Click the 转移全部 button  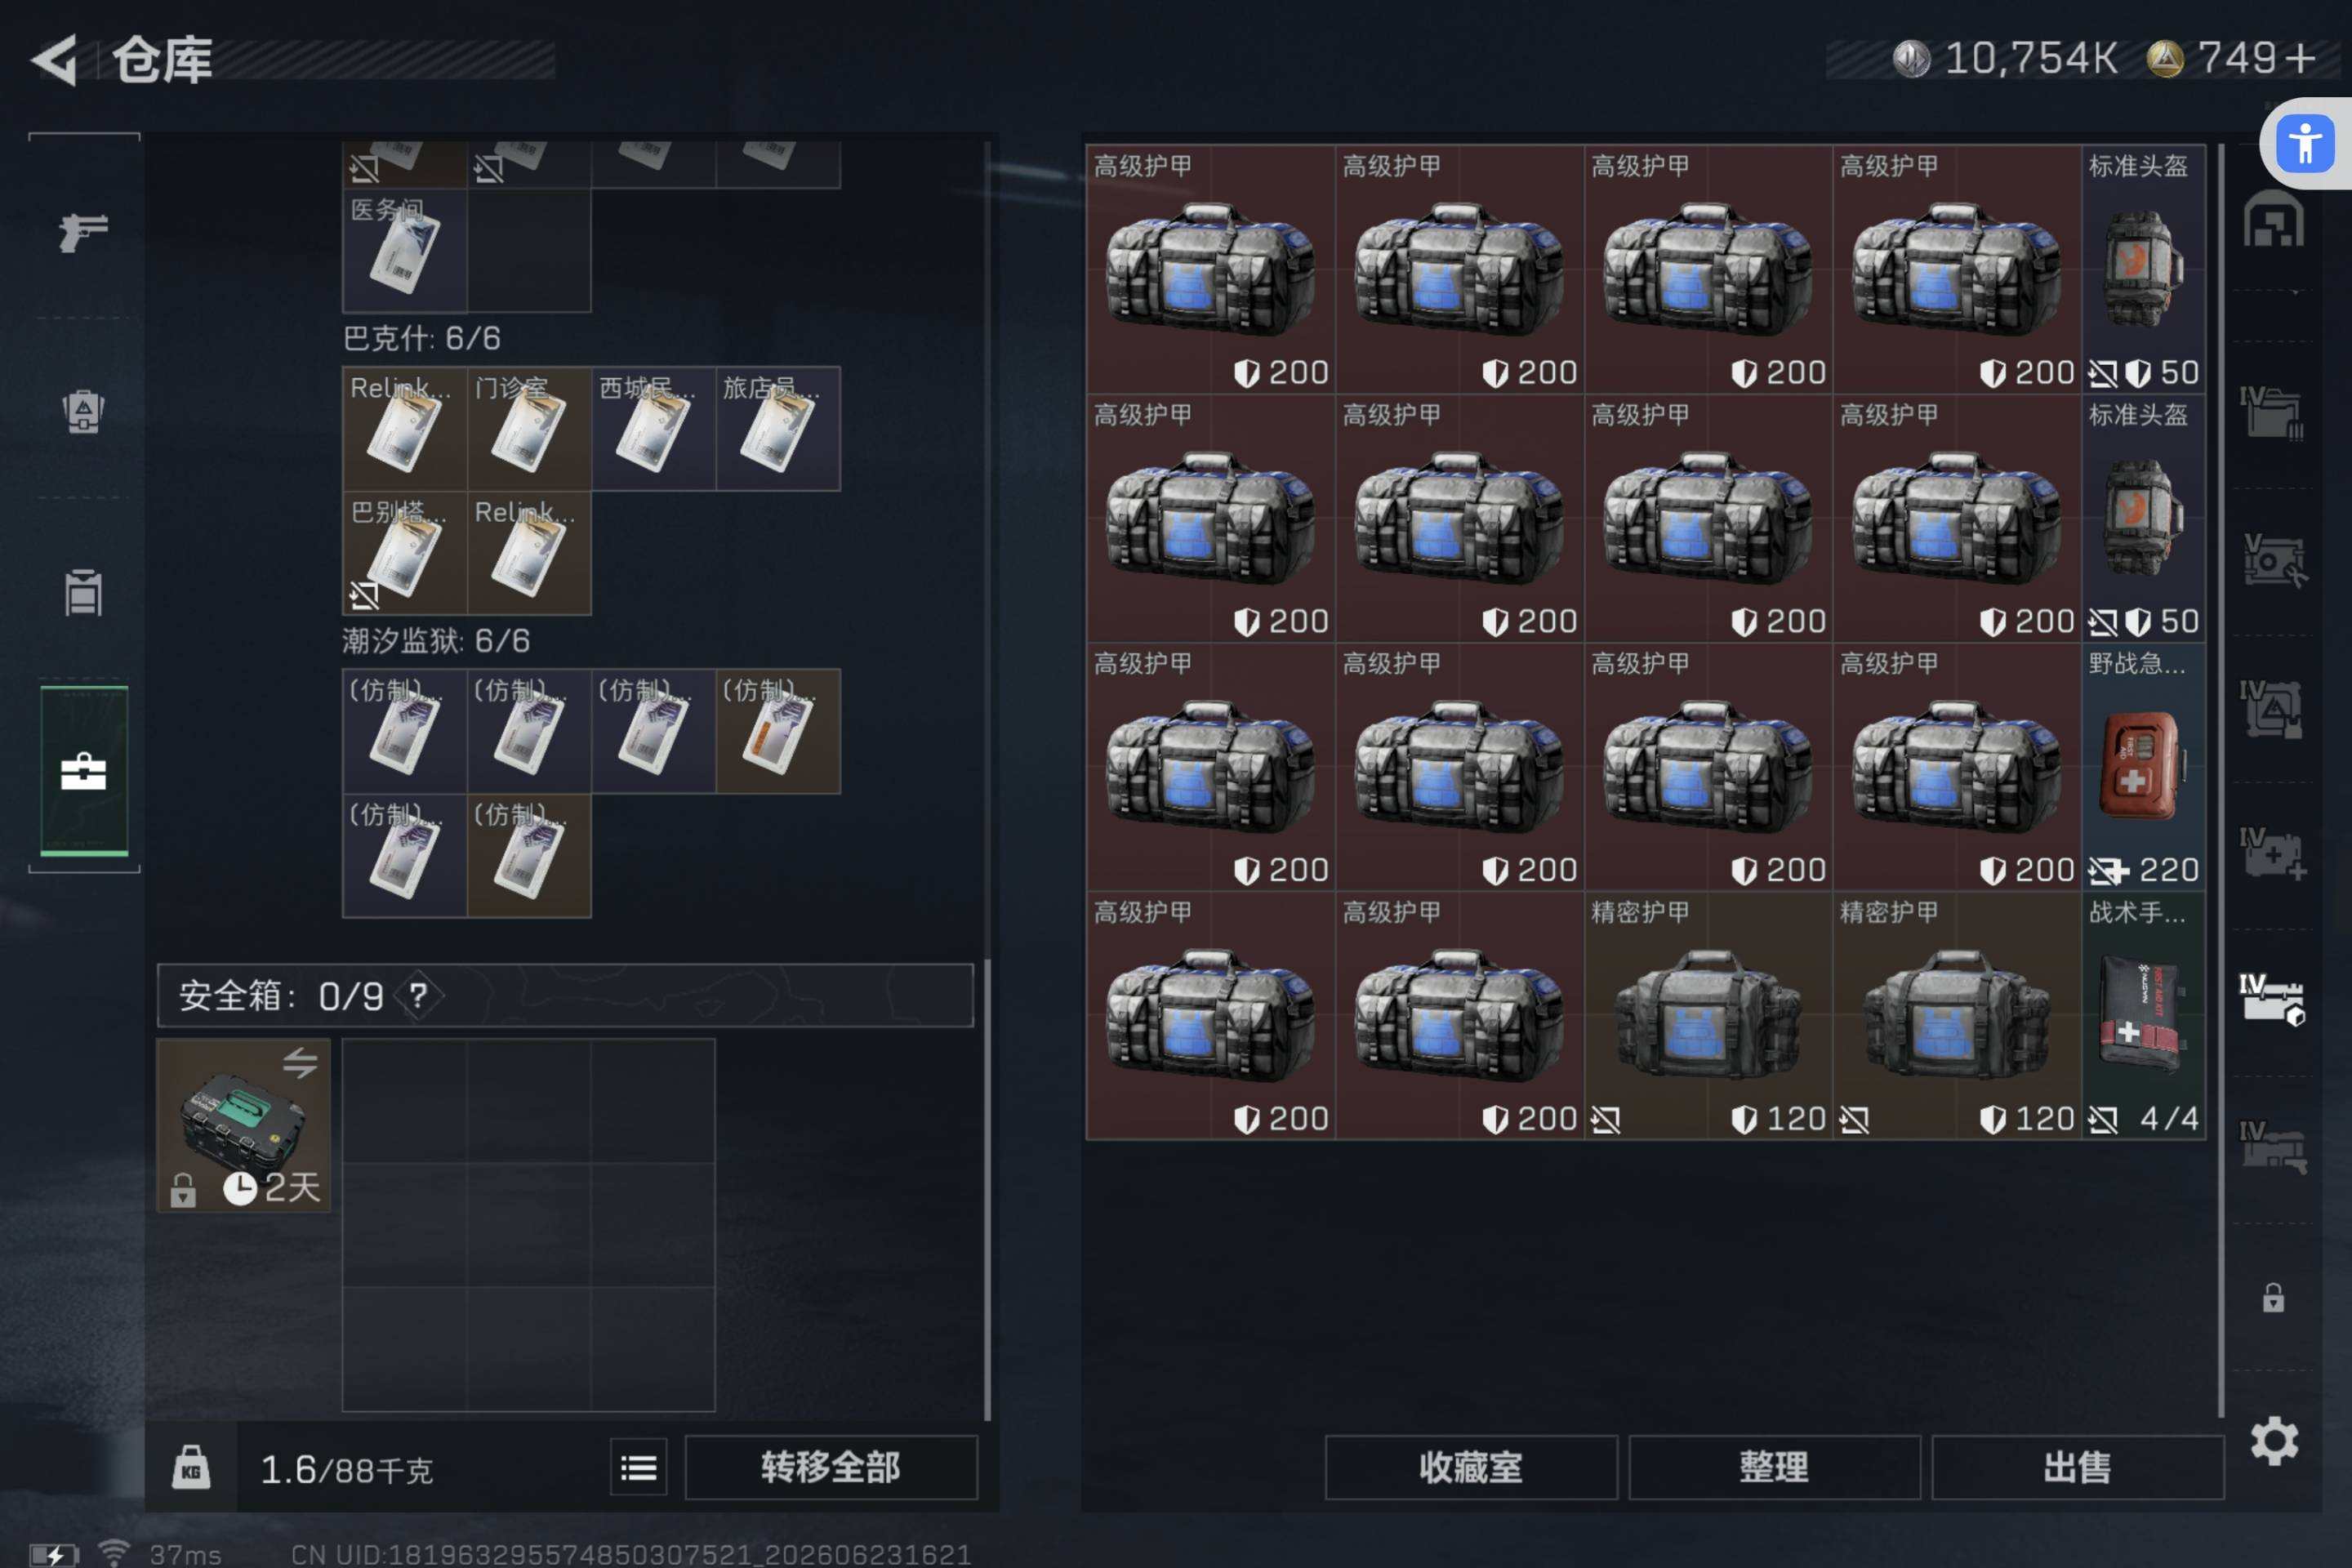830,1467
